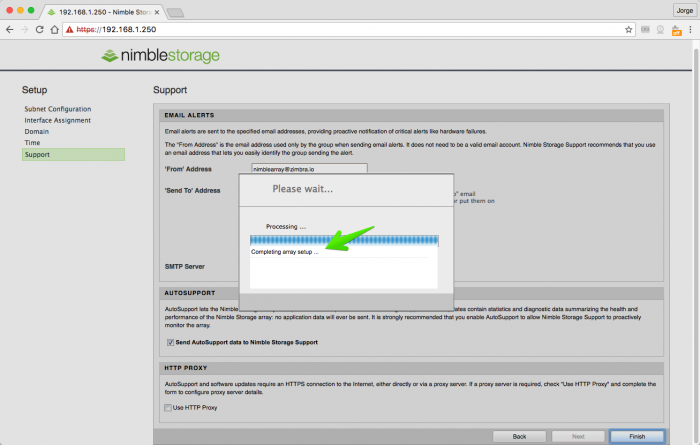Click the red security warning triangle

(70, 29)
